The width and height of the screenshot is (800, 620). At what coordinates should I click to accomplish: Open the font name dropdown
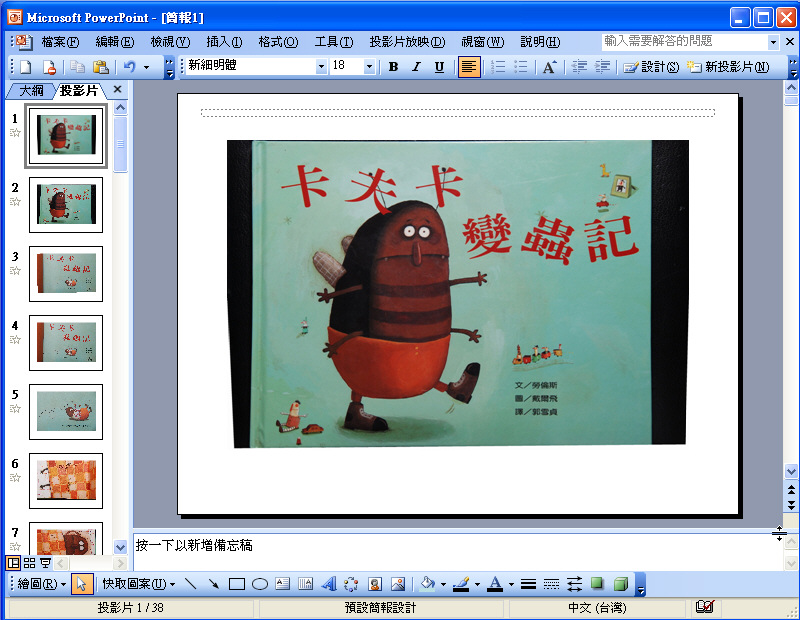321,66
